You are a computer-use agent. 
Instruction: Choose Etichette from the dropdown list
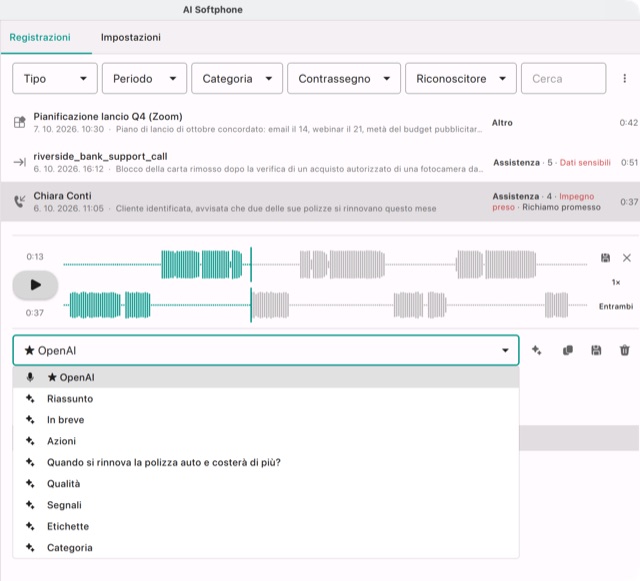[266, 526]
